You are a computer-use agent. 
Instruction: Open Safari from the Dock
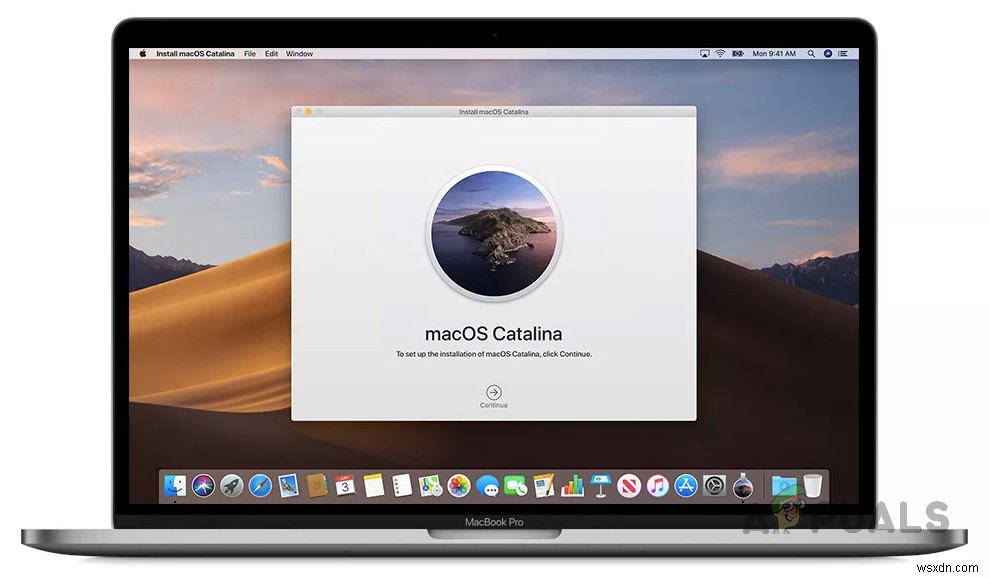coord(259,486)
